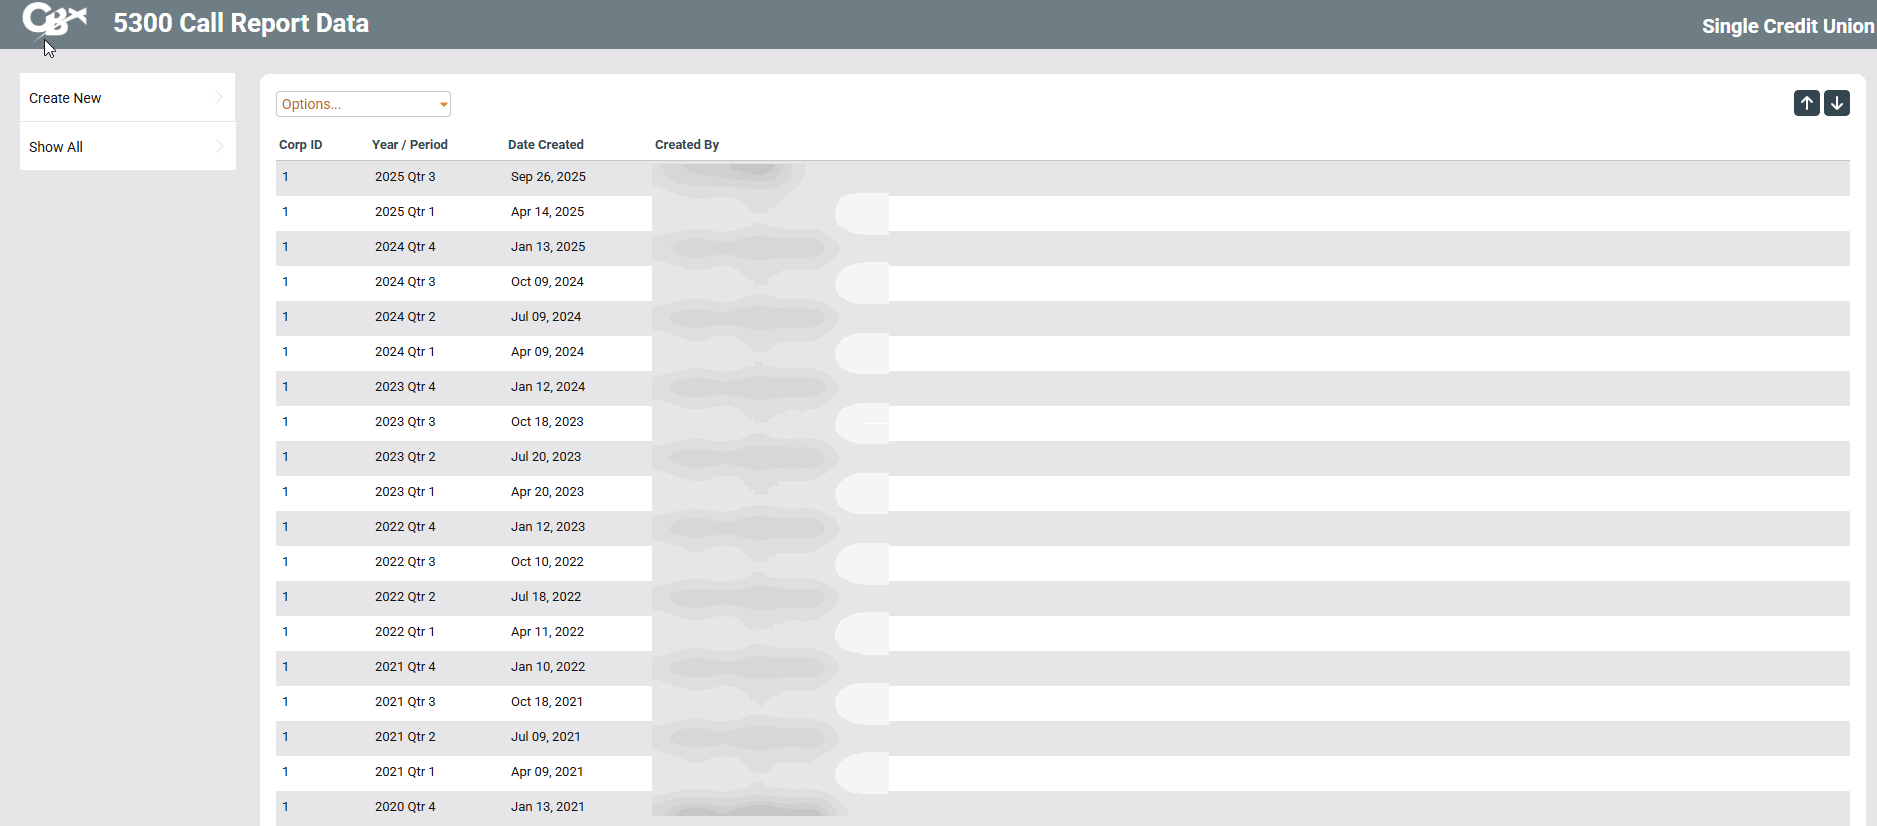This screenshot has width=1877, height=826.
Task: Click the Create New chevron arrow
Action: [219, 97]
